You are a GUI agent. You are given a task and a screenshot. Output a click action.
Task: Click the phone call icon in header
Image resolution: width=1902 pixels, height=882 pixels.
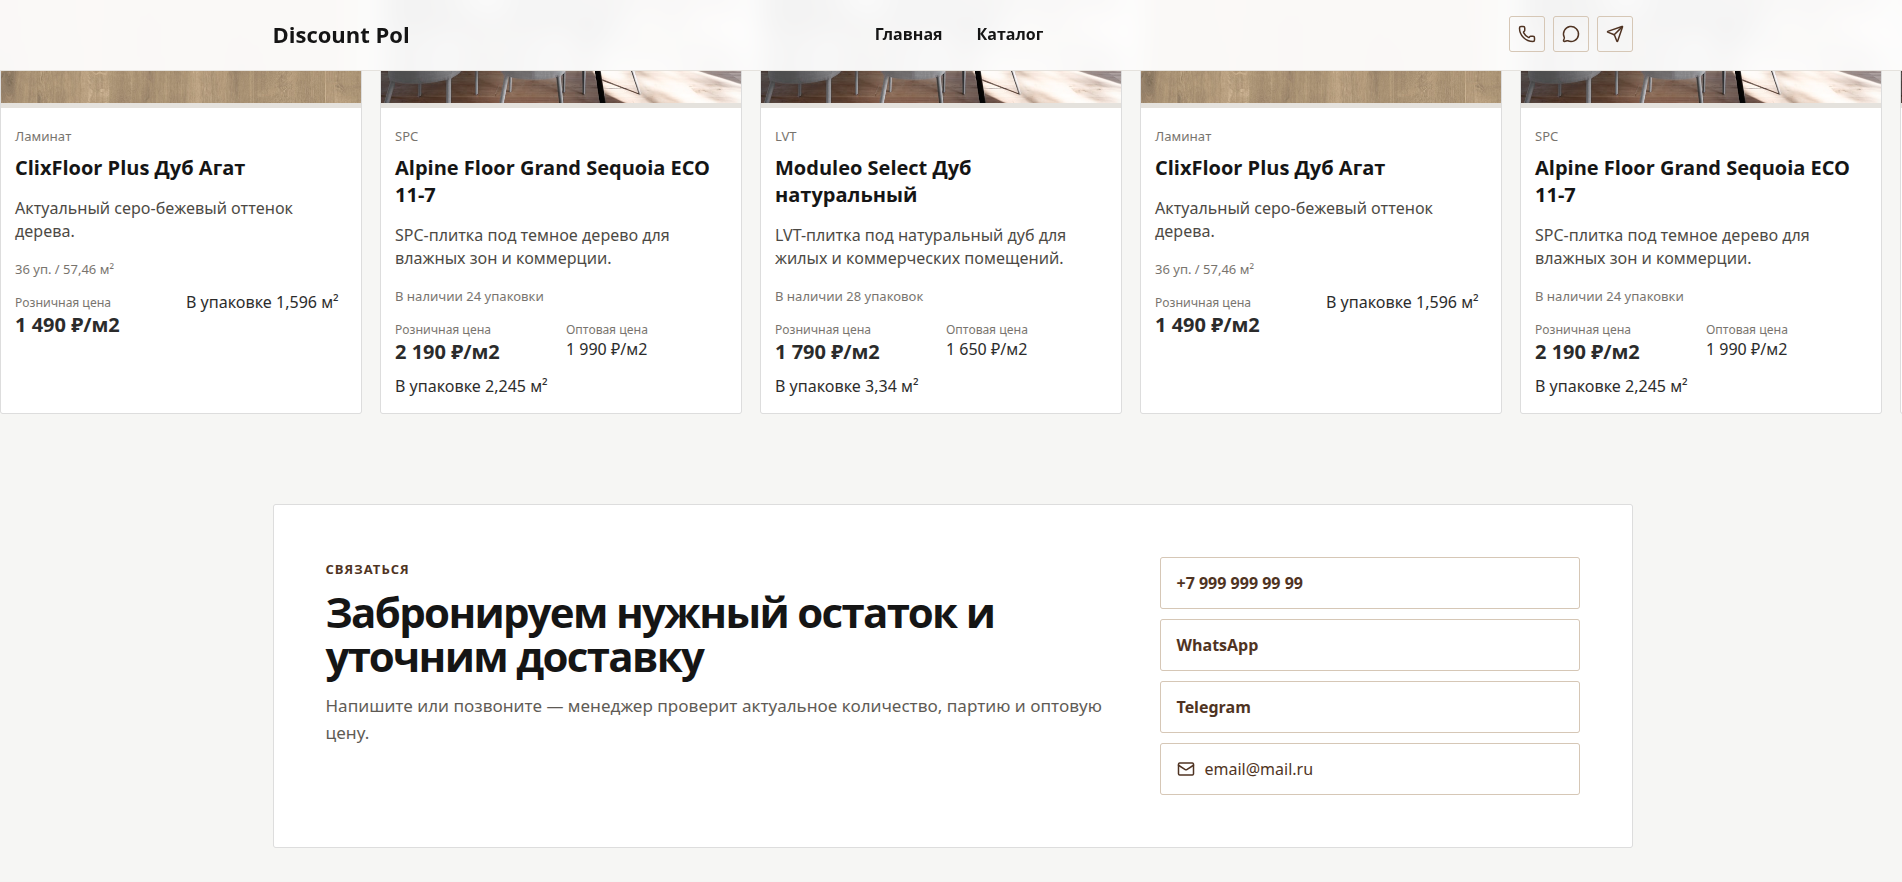pos(1526,34)
